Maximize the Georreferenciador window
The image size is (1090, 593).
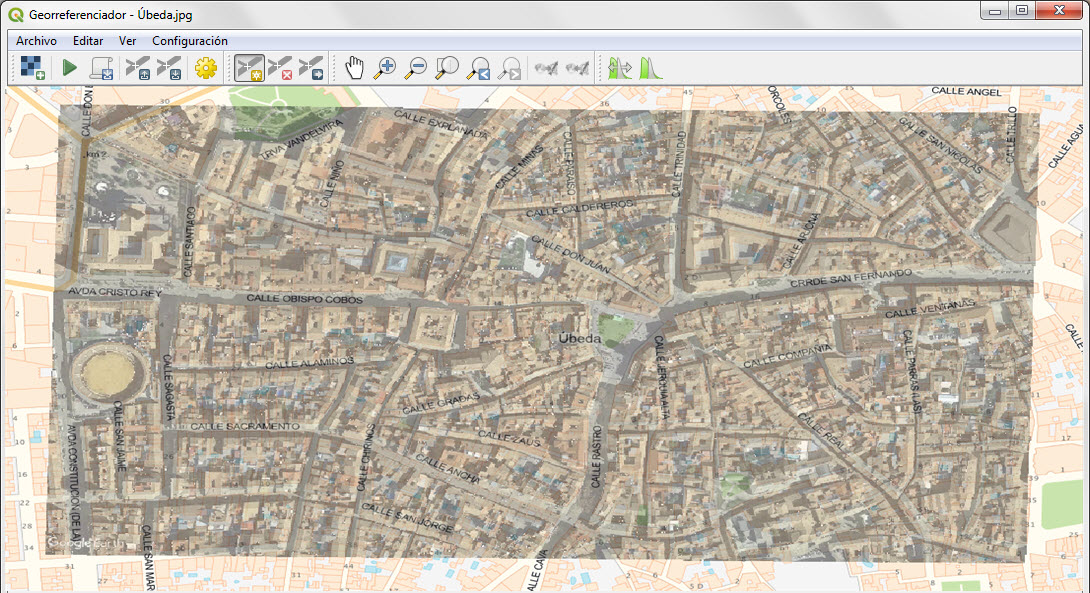[1022, 11]
